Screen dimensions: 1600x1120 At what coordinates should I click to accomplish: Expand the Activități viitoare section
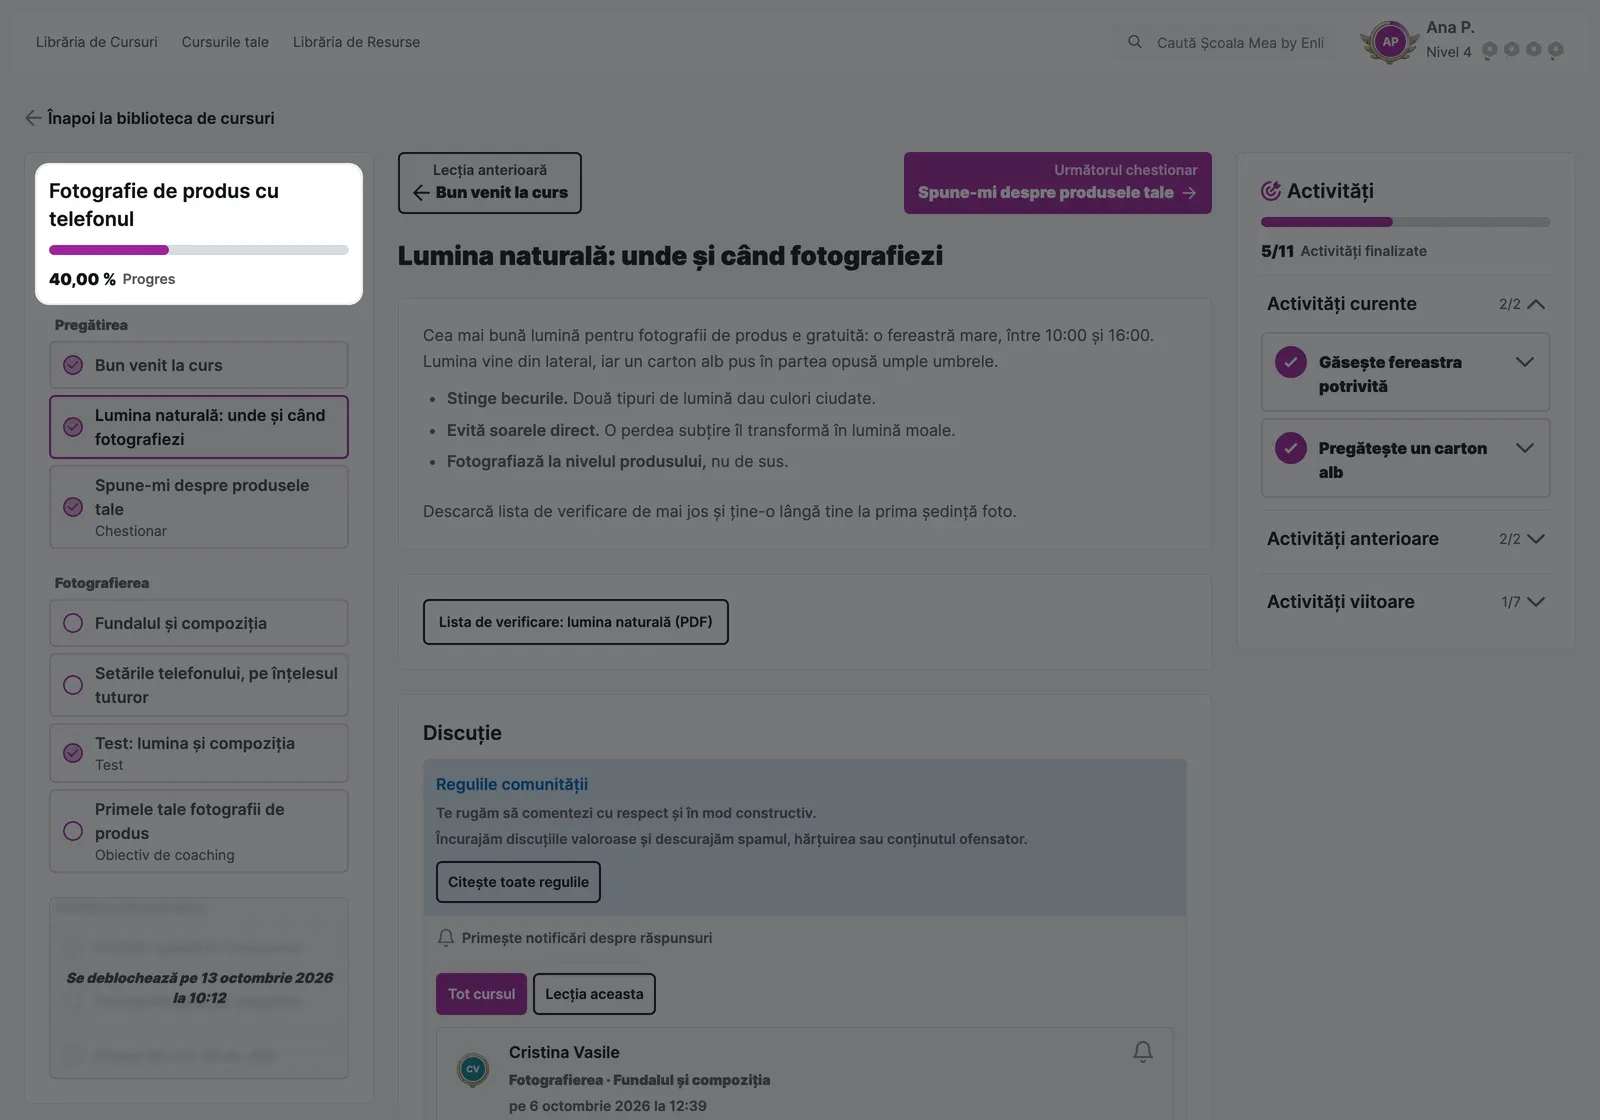point(1536,602)
